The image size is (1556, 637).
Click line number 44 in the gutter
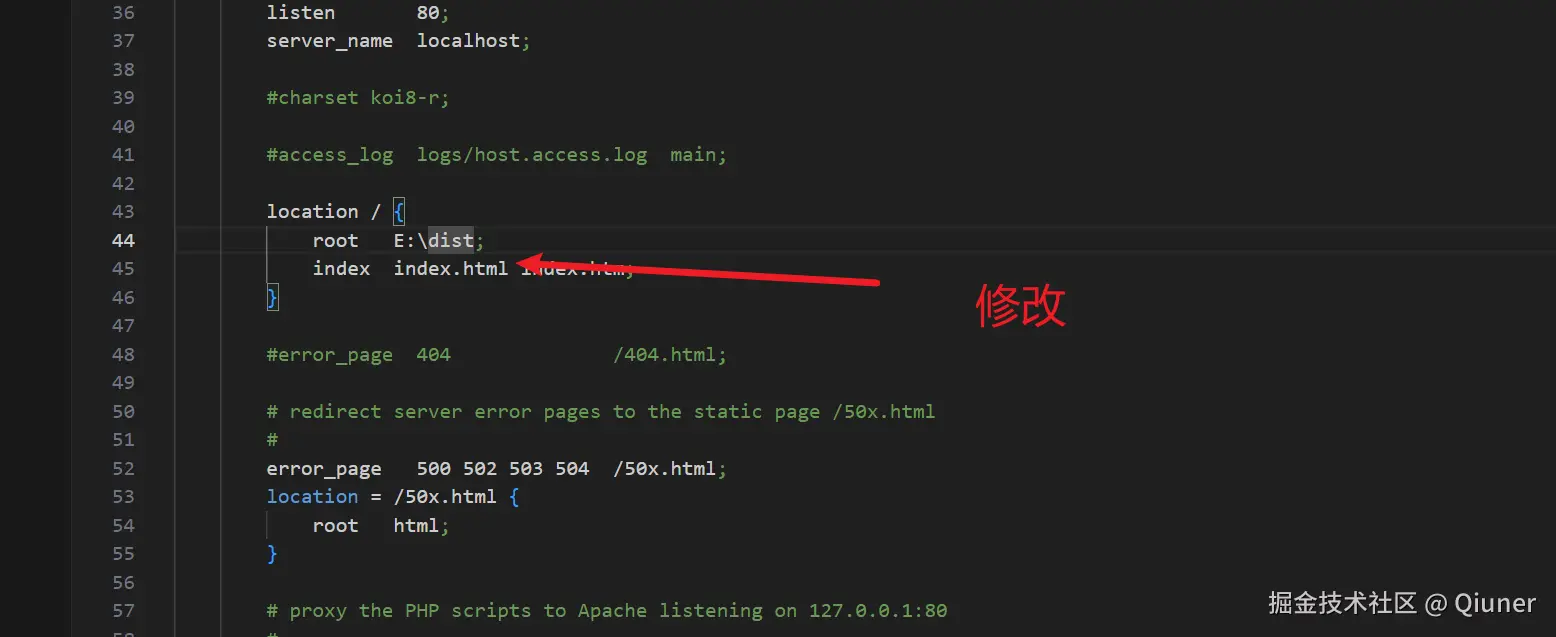tap(123, 240)
